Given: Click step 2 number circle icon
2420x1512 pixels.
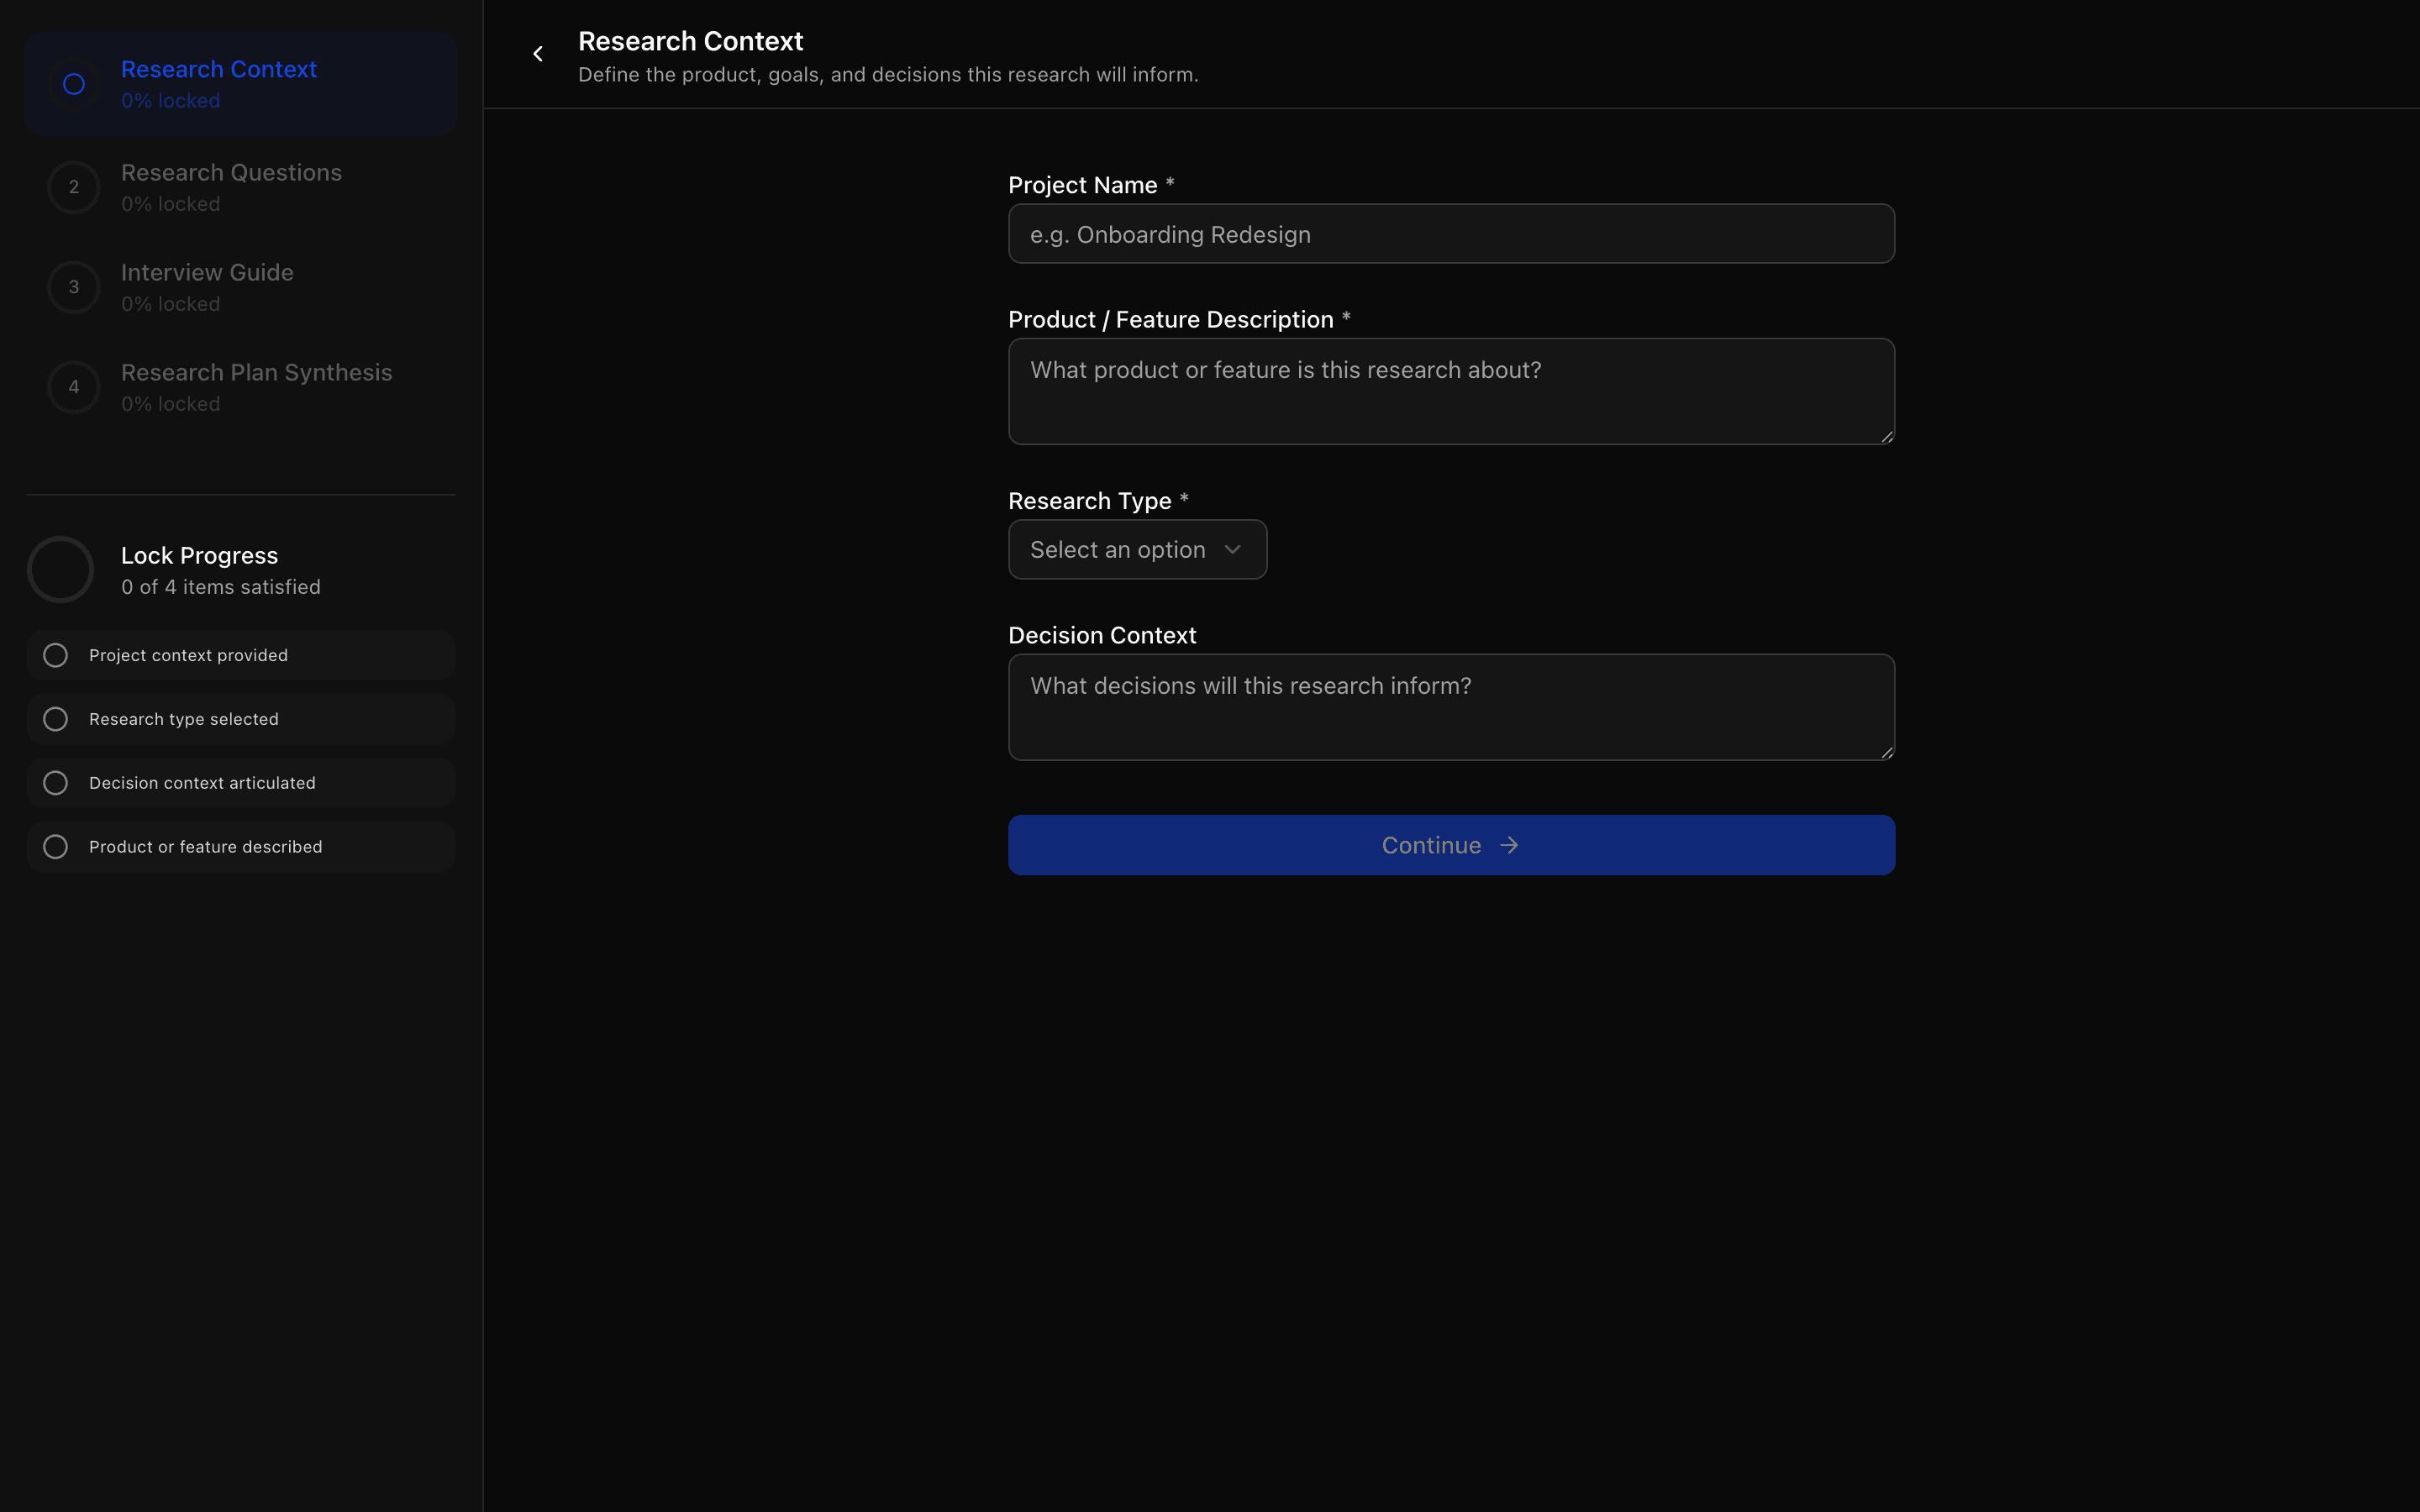Looking at the screenshot, I should tap(74, 187).
